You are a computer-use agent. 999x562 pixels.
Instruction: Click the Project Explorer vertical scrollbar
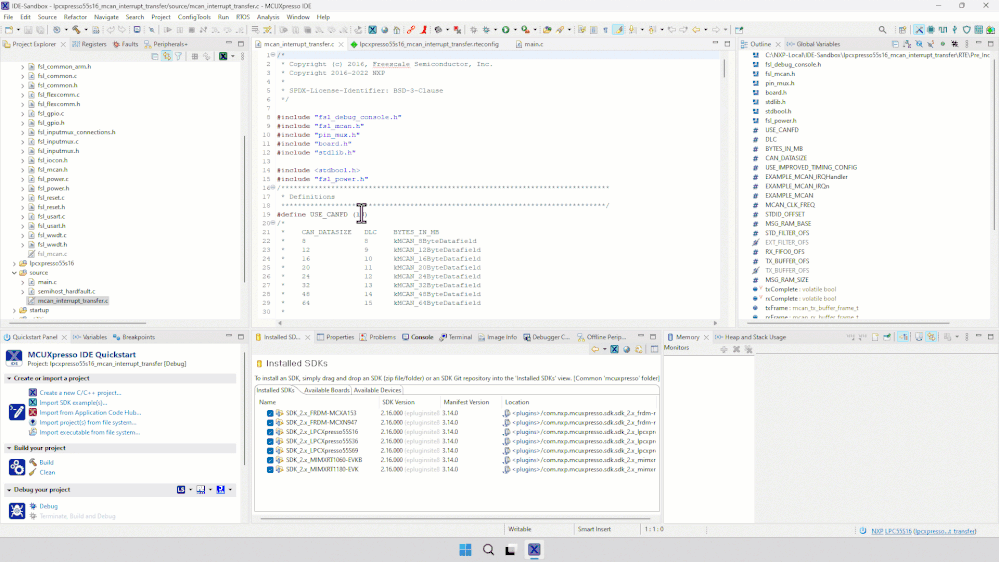pos(245,208)
